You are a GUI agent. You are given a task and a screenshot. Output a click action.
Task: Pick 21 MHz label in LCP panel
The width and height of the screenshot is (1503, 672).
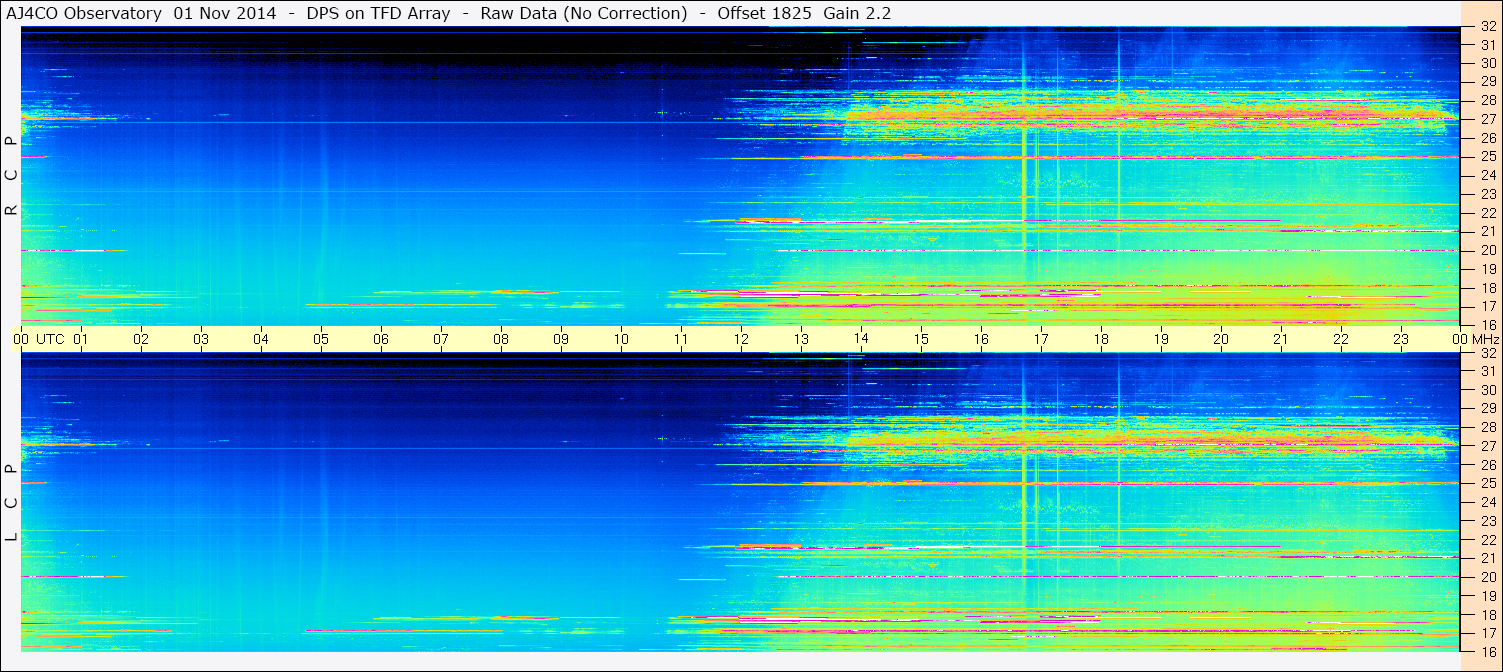(1487, 558)
